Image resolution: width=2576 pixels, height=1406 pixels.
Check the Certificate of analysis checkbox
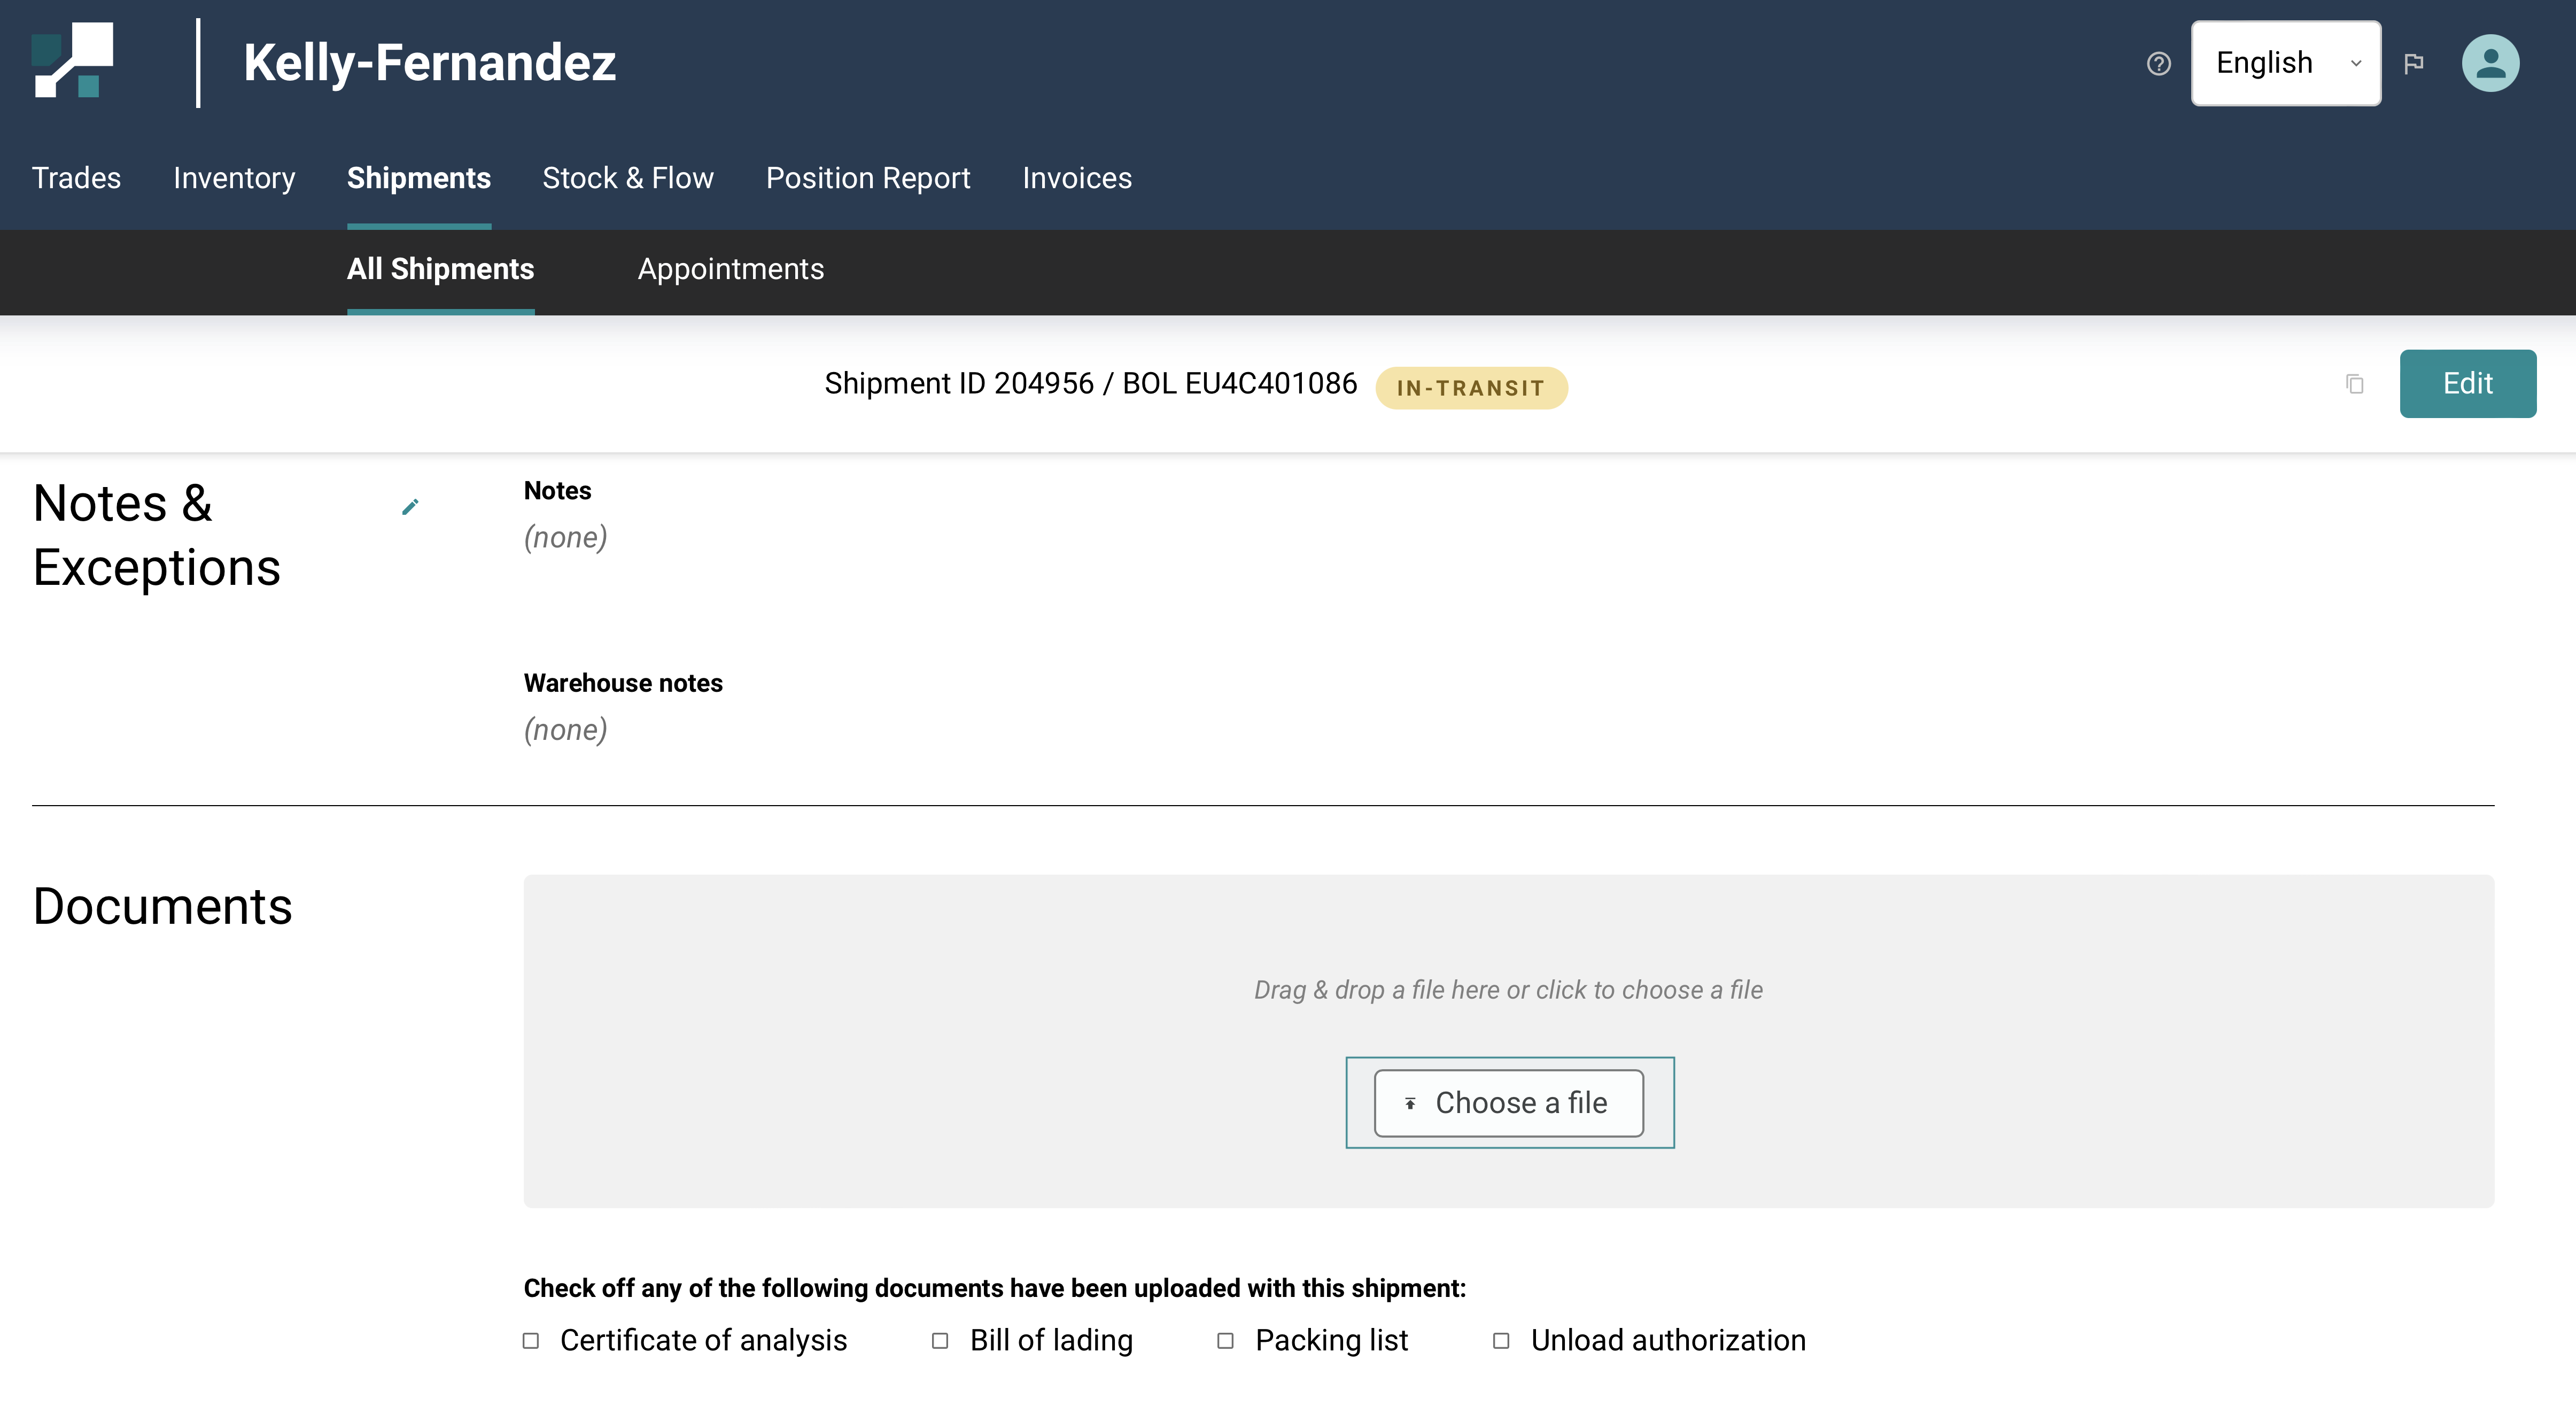tap(531, 1341)
